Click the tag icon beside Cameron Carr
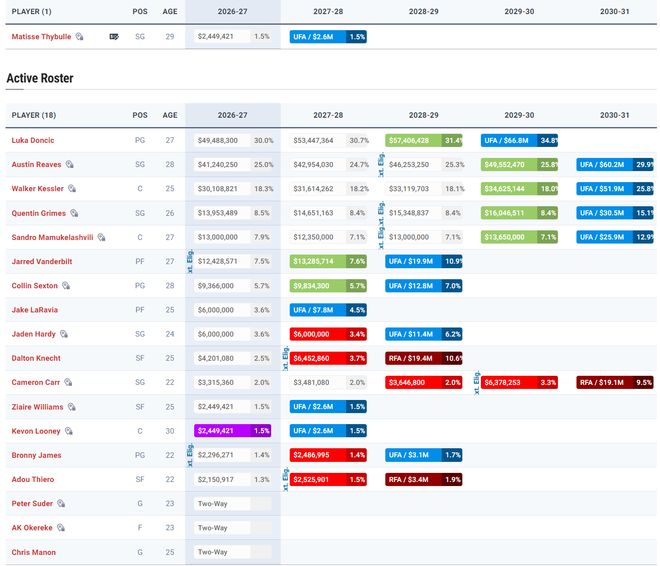This screenshot has width=660, height=566. coord(68,382)
